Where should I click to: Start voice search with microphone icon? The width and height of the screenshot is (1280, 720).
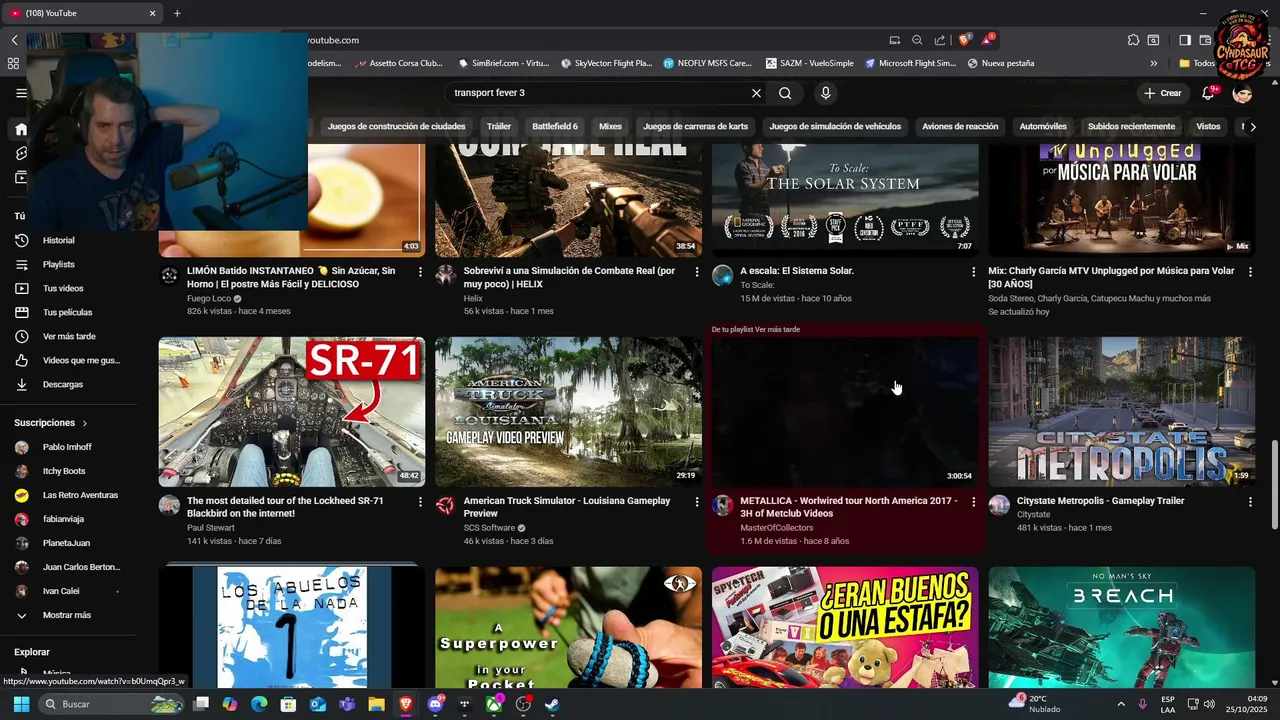point(825,93)
